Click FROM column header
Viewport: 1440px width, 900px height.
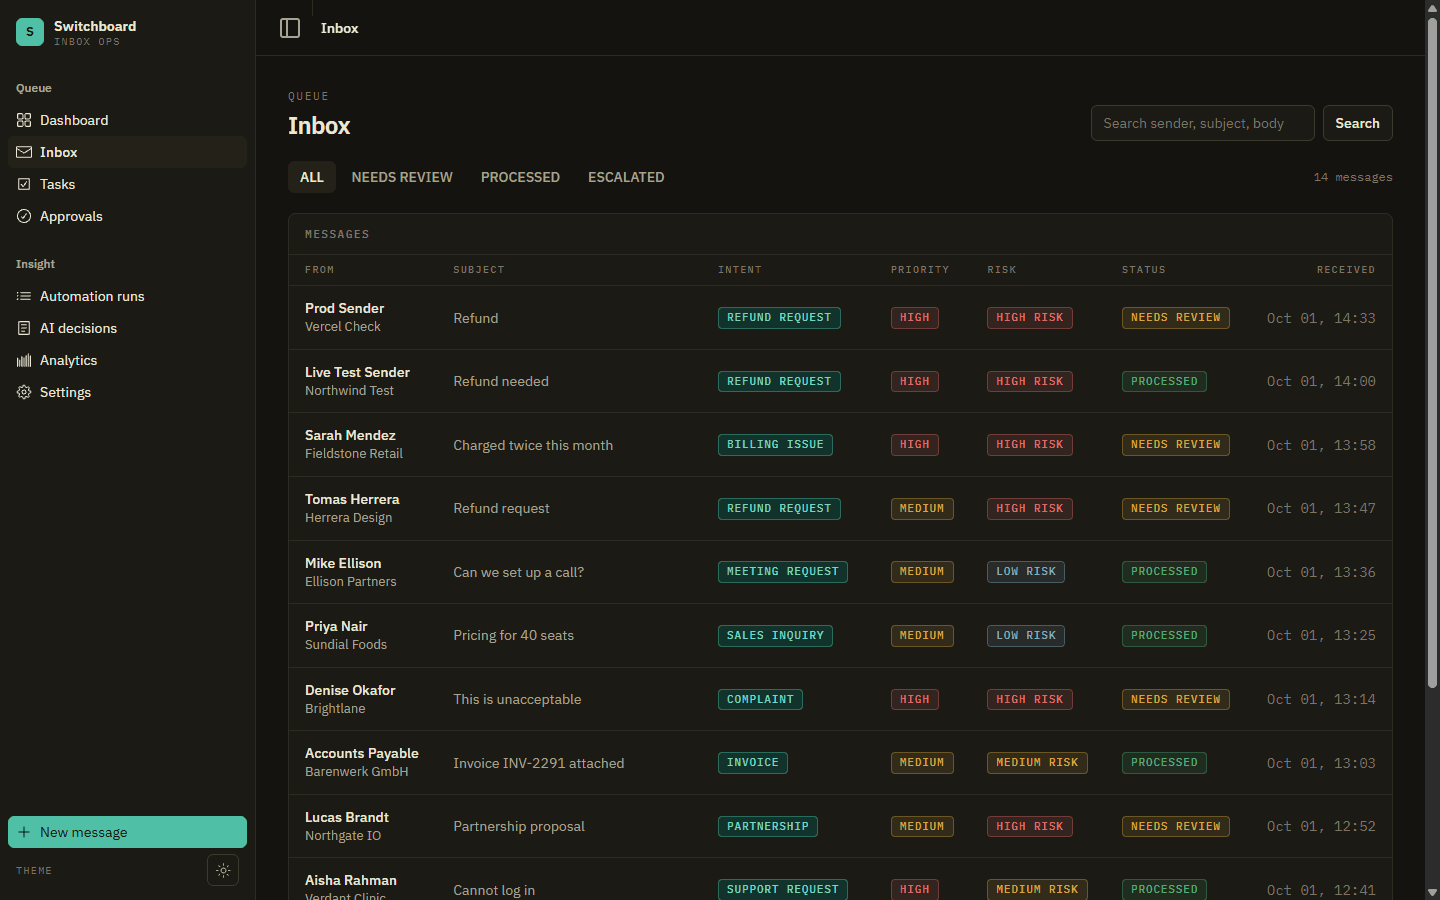320,270
